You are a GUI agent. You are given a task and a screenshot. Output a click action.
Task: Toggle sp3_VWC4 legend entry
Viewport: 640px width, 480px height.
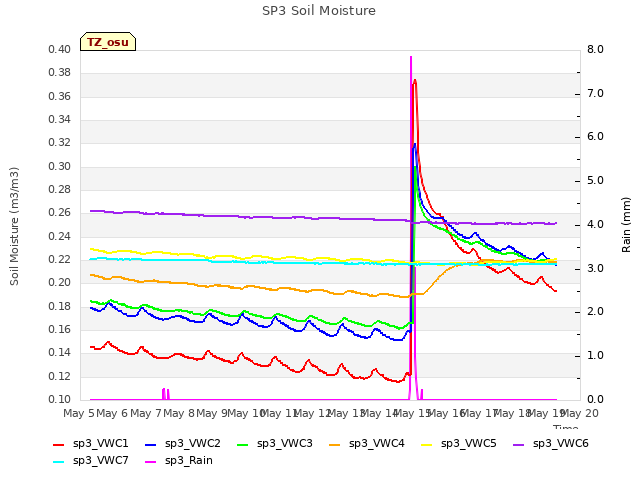[x=367, y=444]
